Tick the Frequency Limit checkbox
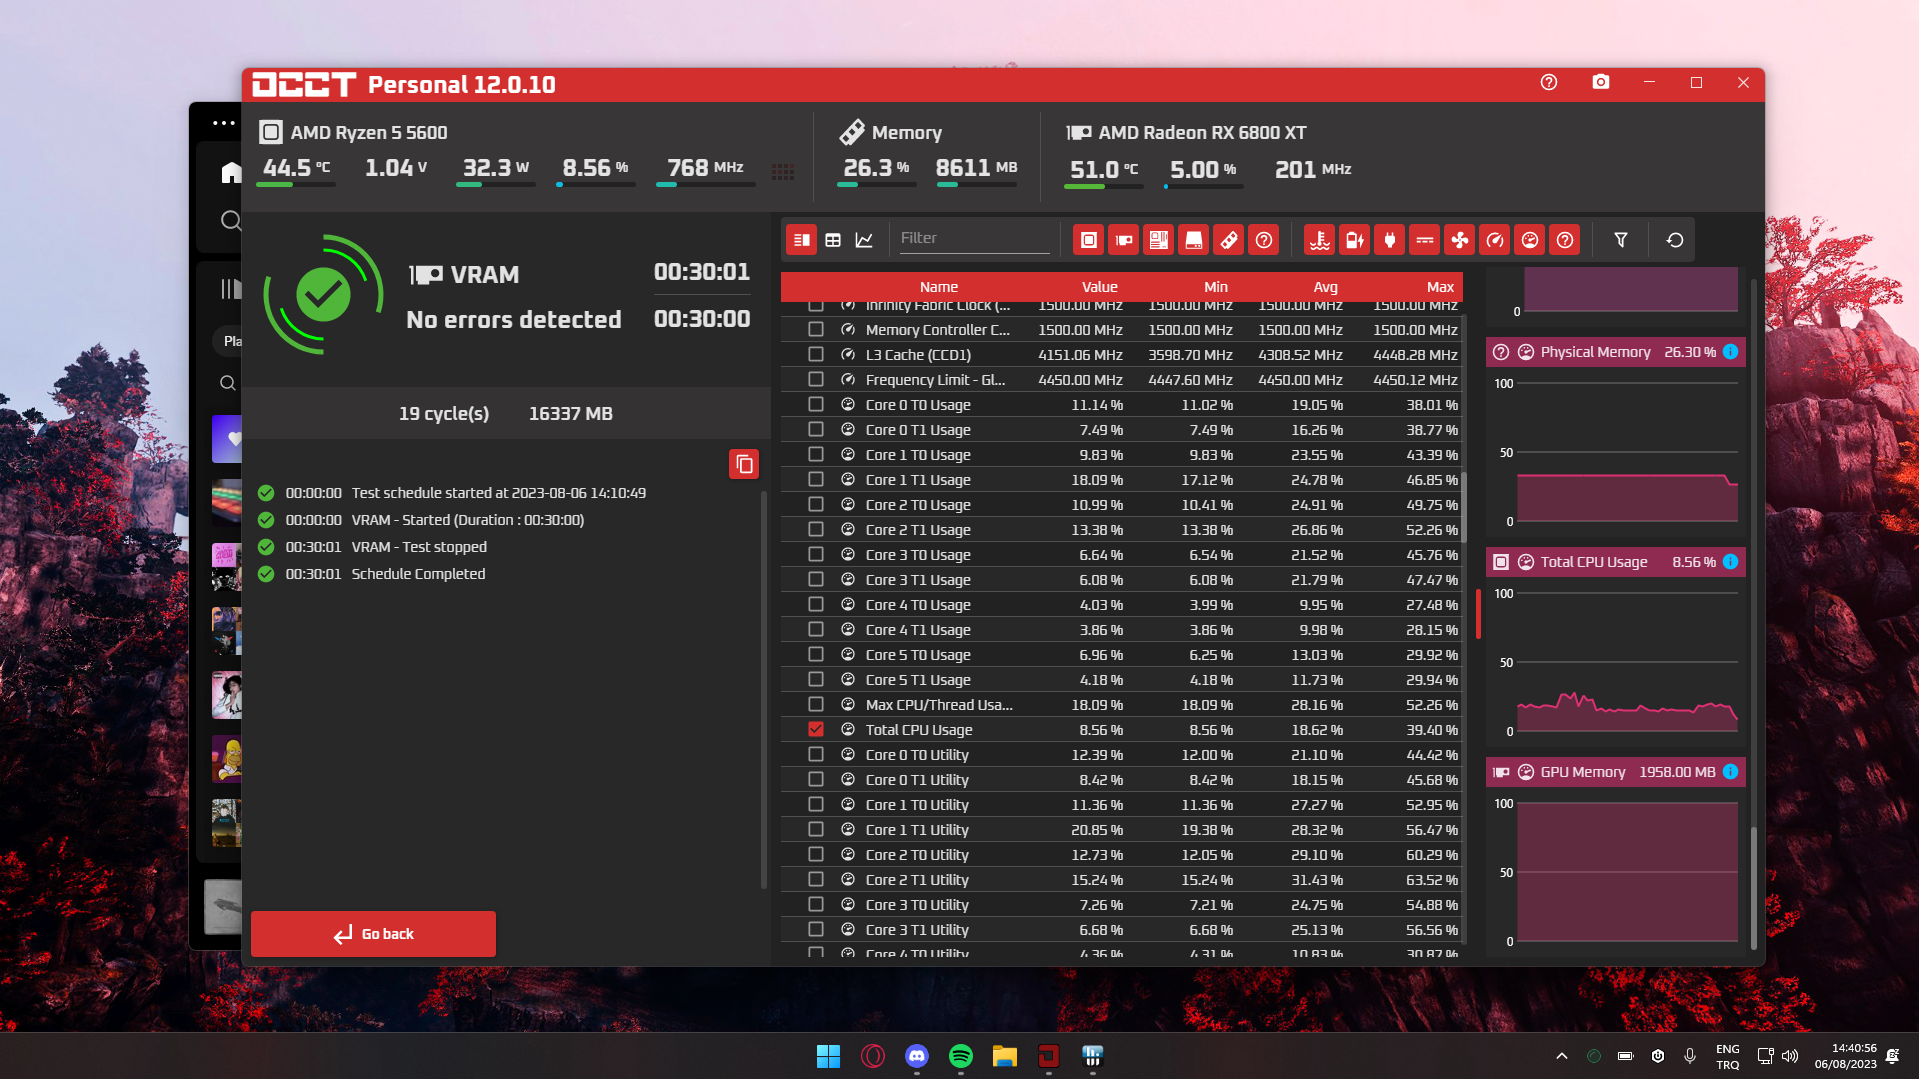Image resolution: width=1919 pixels, height=1079 pixels. pyautogui.click(x=816, y=380)
